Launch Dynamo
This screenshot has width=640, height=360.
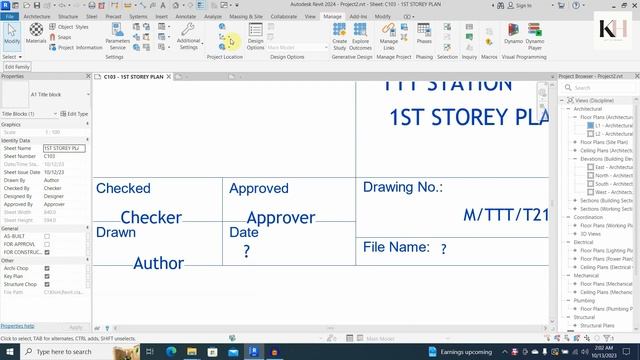click(x=513, y=33)
